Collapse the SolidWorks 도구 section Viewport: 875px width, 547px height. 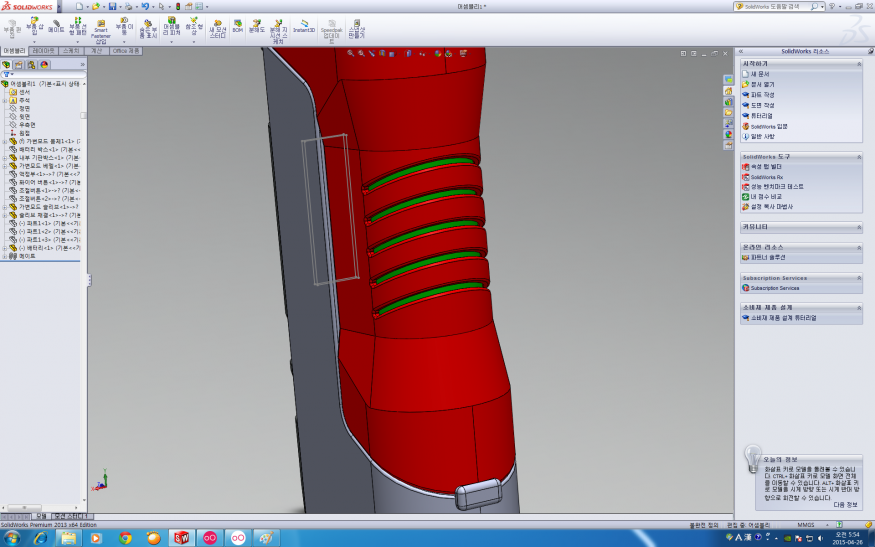click(x=859, y=157)
